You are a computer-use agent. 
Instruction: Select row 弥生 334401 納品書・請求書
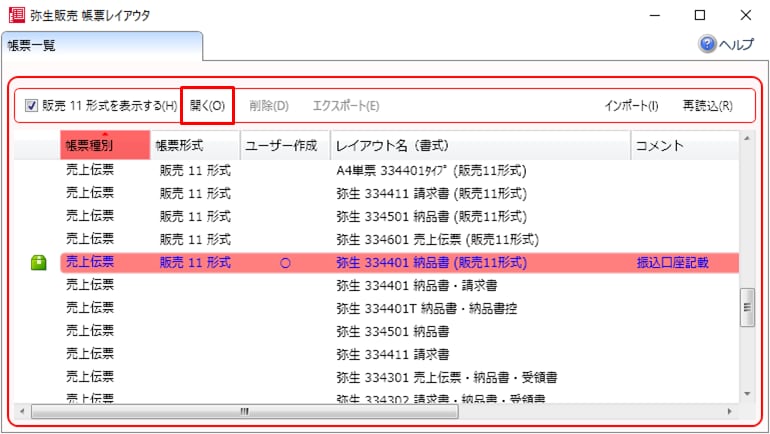[x=400, y=285]
